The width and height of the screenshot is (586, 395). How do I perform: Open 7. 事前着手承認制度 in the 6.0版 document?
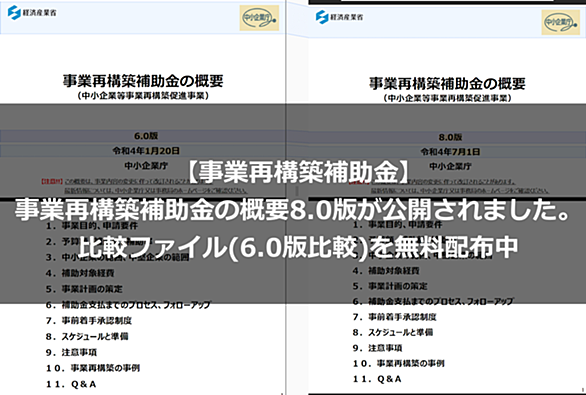(x=89, y=321)
